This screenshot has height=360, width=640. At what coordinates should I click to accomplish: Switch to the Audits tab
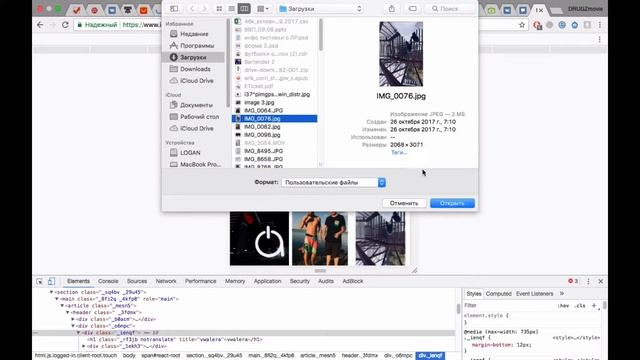coord(326,281)
